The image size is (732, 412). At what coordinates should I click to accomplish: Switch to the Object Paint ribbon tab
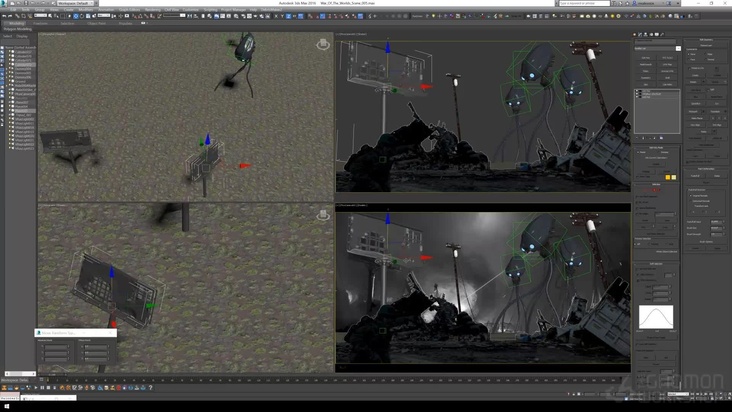pos(96,23)
